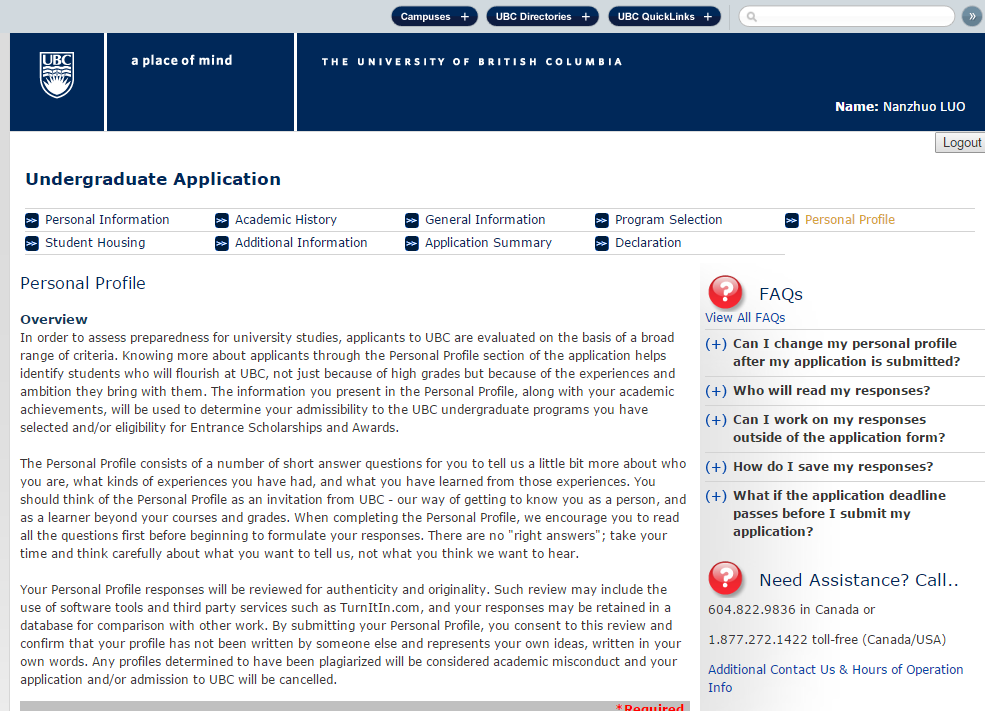Viewport: 985px width, 711px height.
Task: Click 'The University of British Columbia' header
Action: [x=472, y=62]
